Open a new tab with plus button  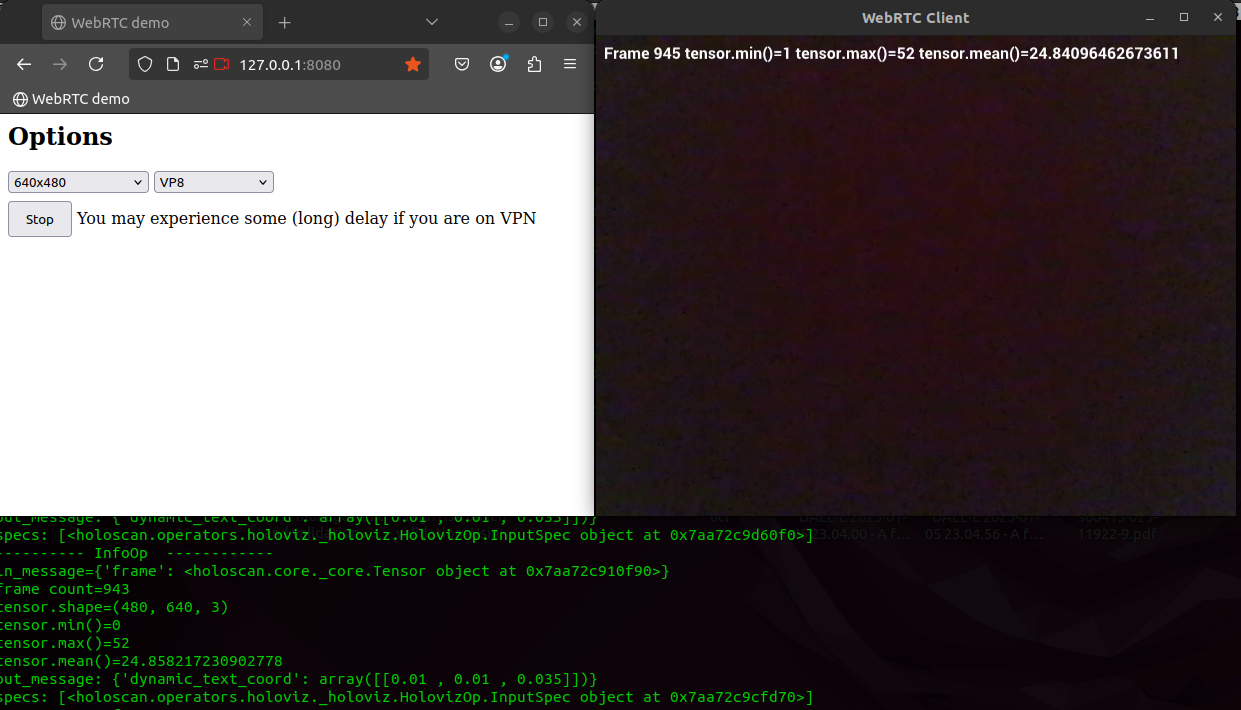click(284, 22)
